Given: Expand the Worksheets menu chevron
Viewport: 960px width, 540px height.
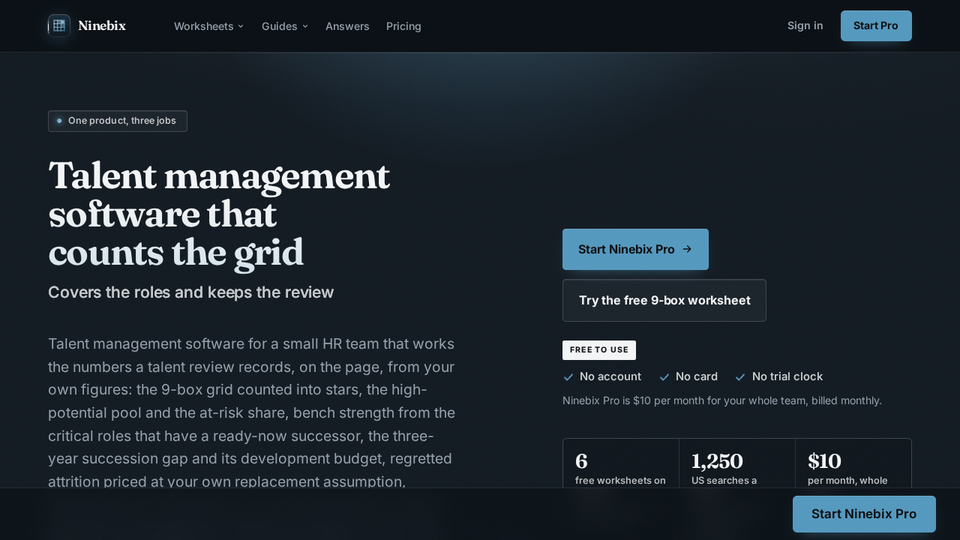Looking at the screenshot, I should 241,26.
